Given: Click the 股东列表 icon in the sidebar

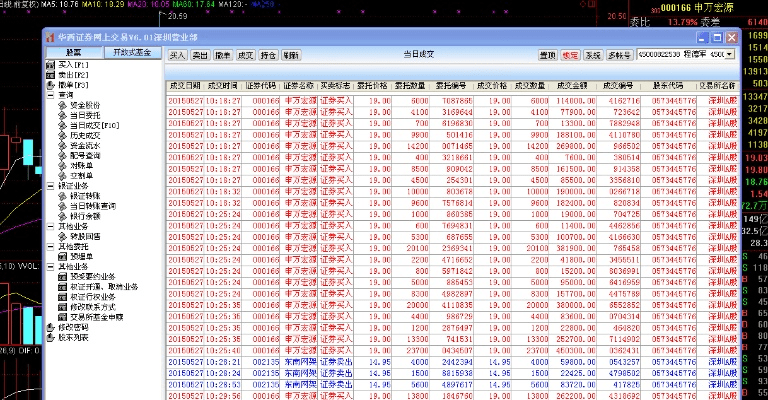Looking at the screenshot, I should (x=50, y=337).
